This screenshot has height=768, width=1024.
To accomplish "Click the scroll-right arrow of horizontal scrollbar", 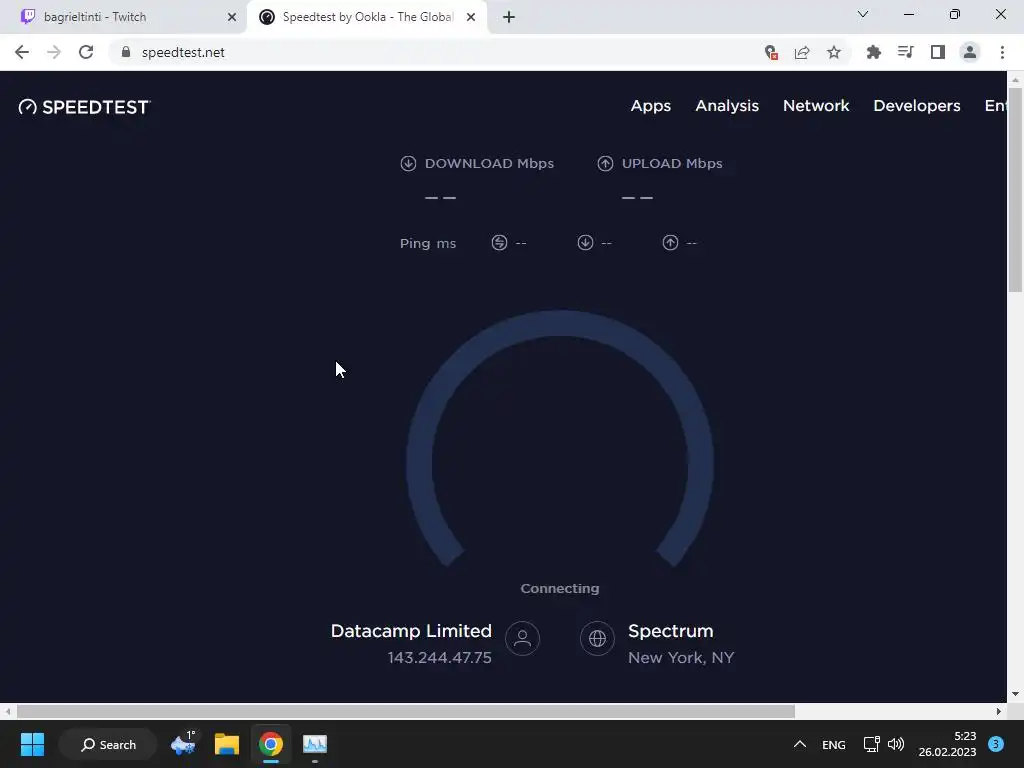I will tap(999, 711).
